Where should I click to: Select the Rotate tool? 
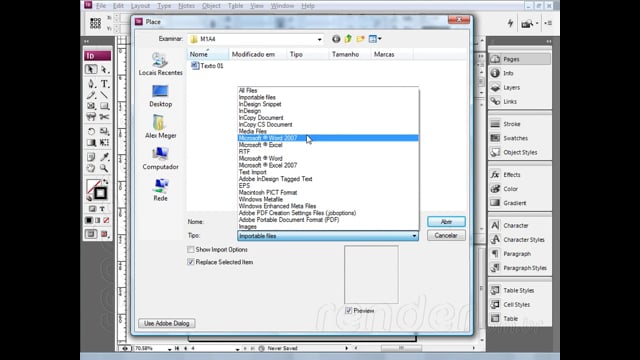[91, 131]
